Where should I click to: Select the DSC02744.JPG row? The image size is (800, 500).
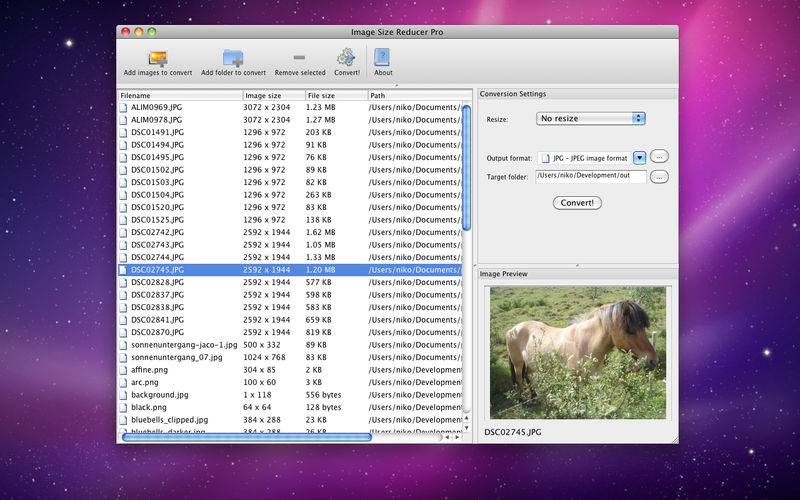click(290, 258)
